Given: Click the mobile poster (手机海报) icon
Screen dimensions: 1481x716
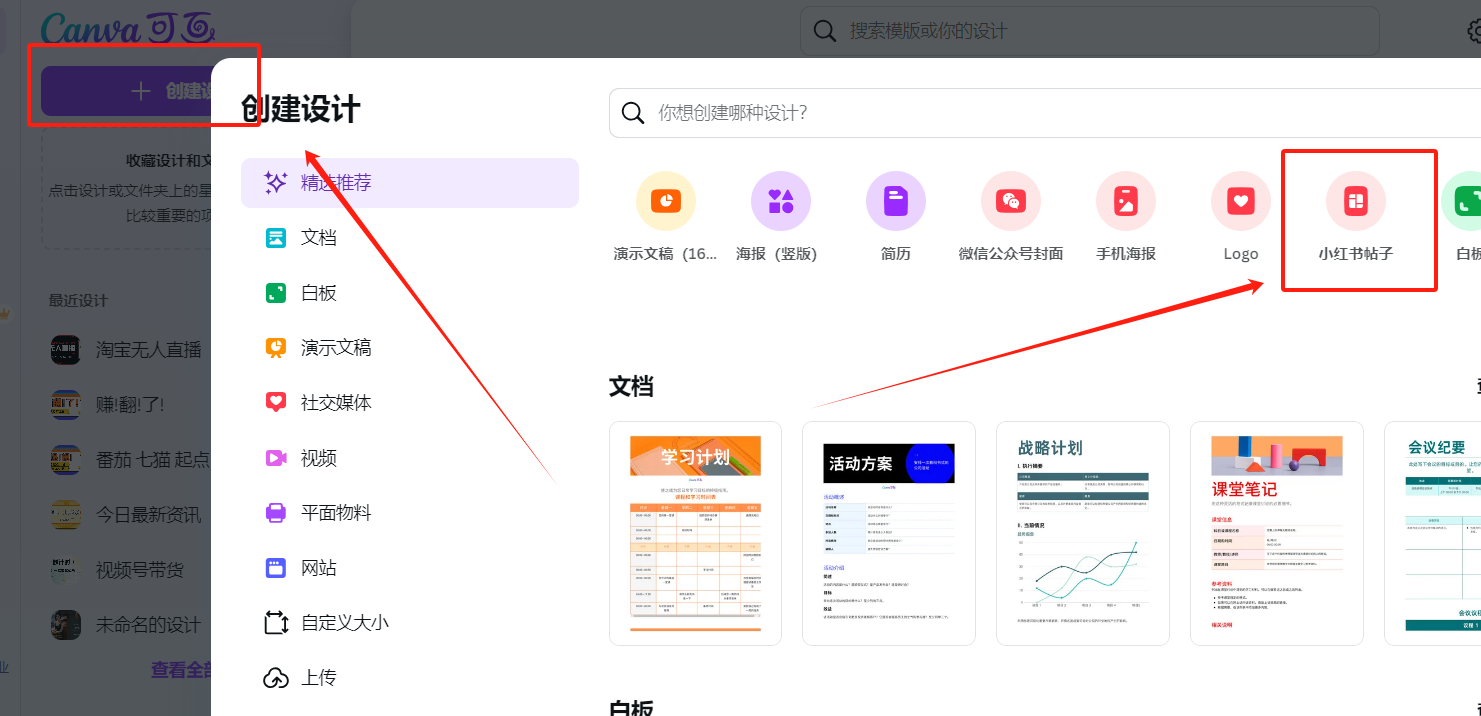Looking at the screenshot, I should (1125, 201).
